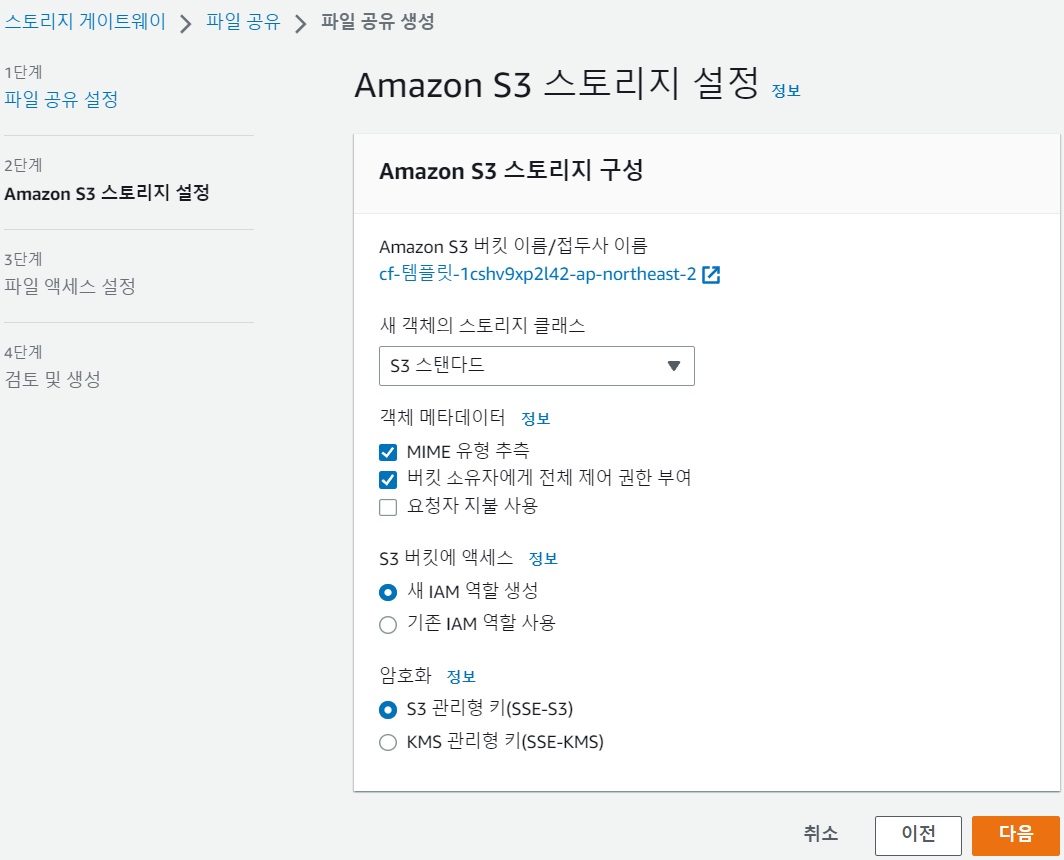Click the 파일 공유 생성 breadcrumb text
Screen dimensions: 1064x860
click(377, 21)
